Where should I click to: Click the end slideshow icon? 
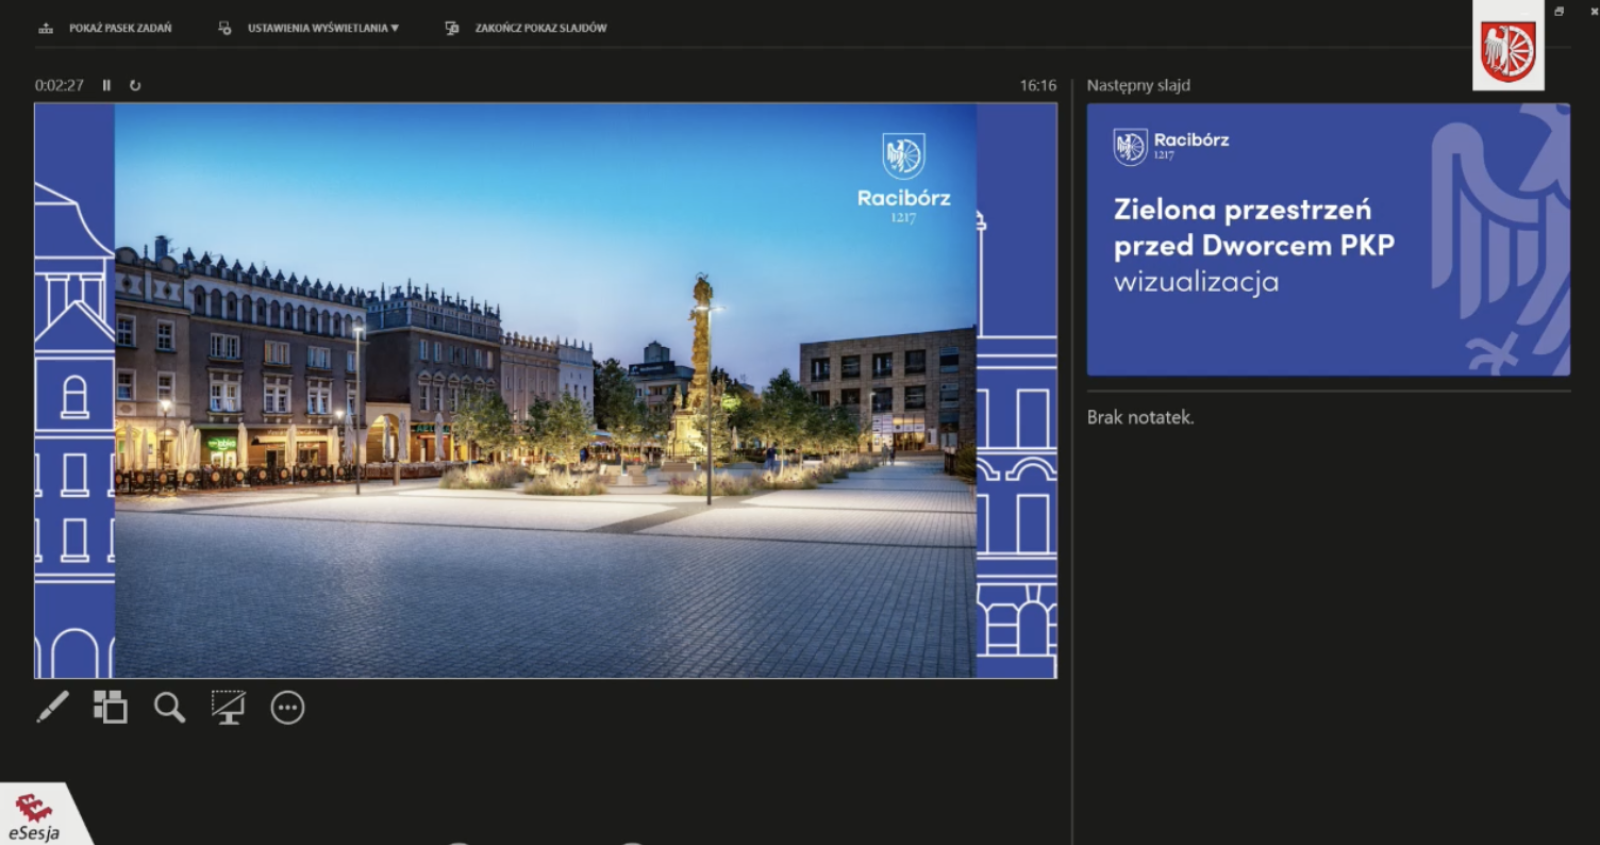pyautogui.click(x=452, y=28)
